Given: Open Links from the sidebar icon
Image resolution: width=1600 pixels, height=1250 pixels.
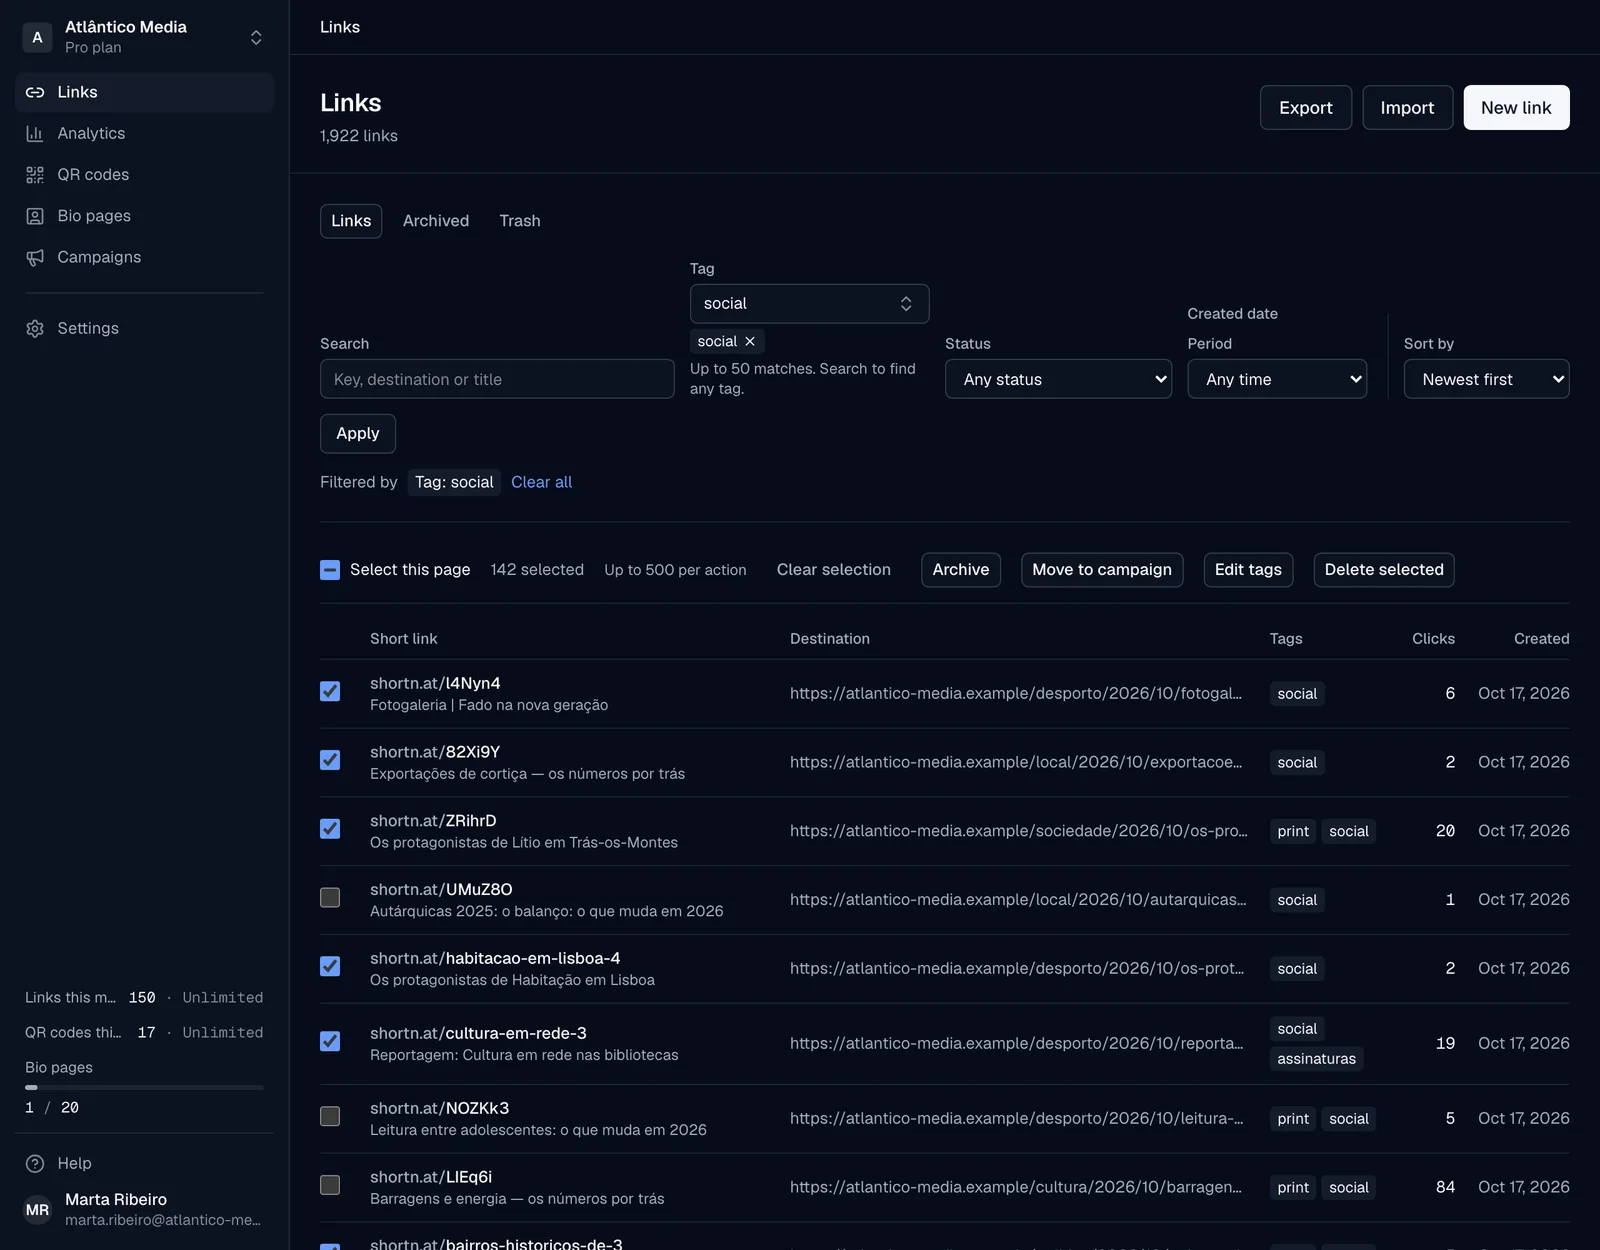Looking at the screenshot, I should point(35,92).
